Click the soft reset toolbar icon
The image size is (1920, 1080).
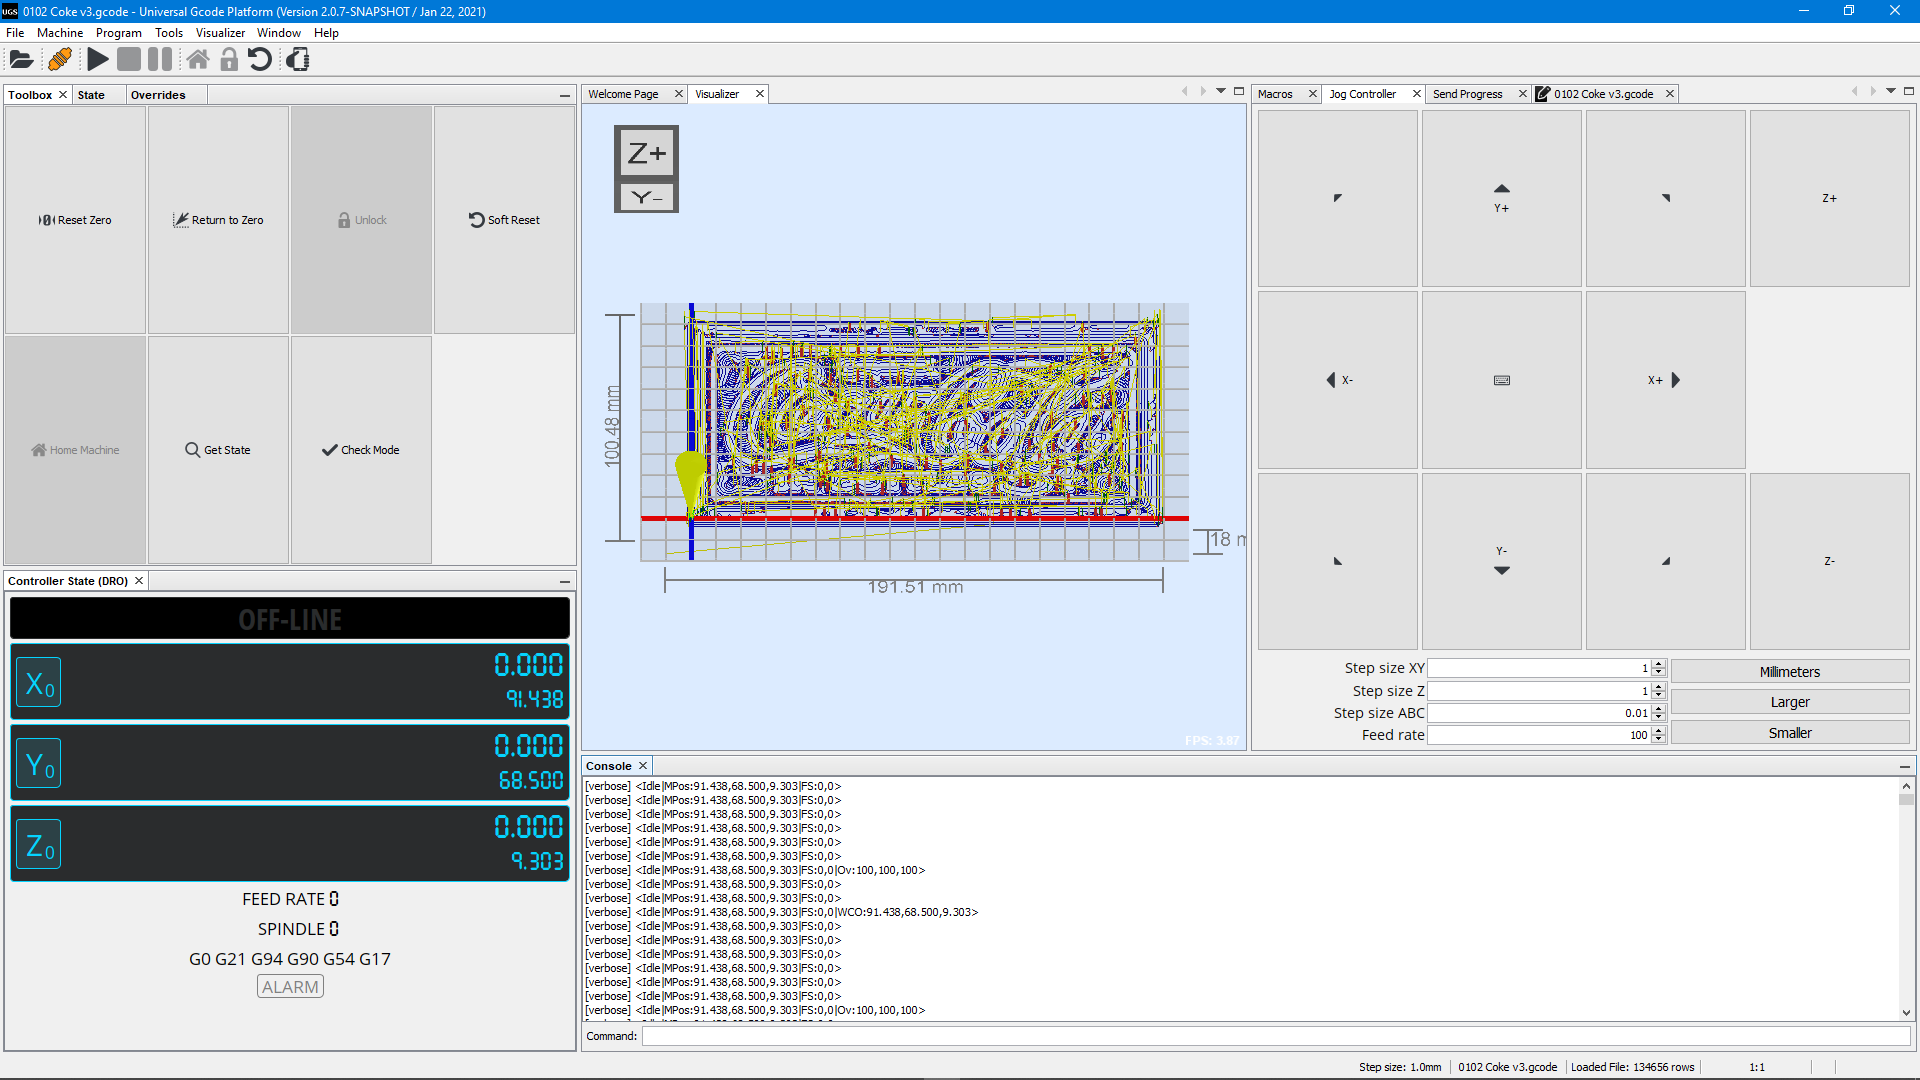(x=260, y=60)
